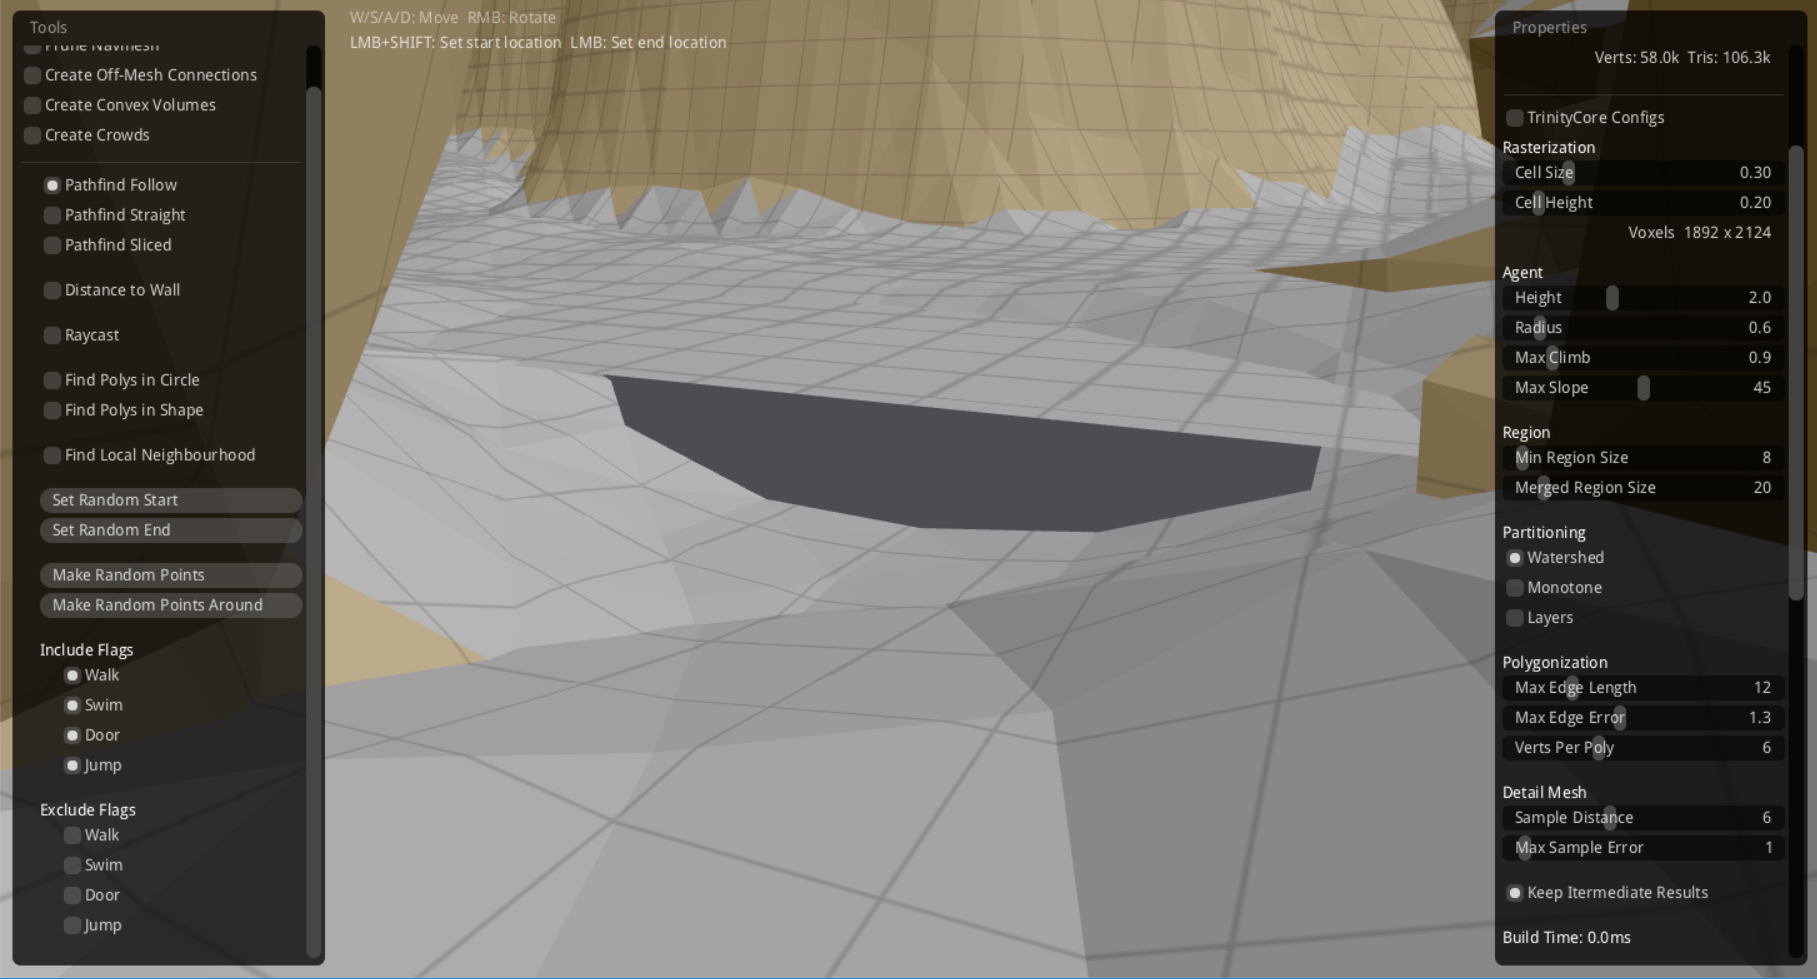Select Create Crowds tool

tap(87, 135)
